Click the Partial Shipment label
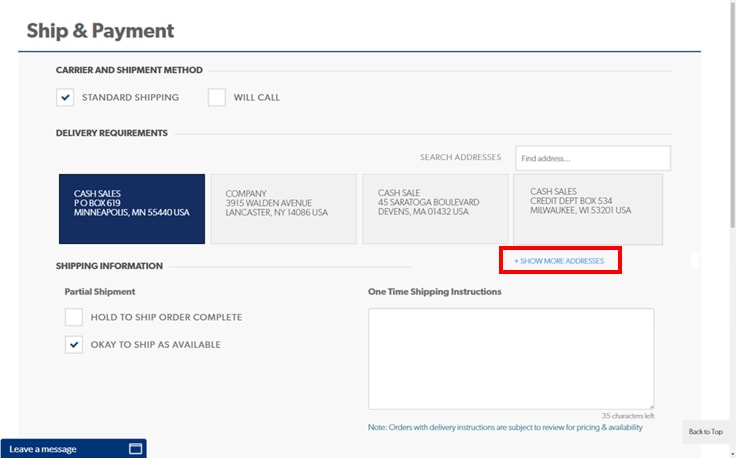Image resolution: width=736 pixels, height=458 pixels. pos(100,291)
